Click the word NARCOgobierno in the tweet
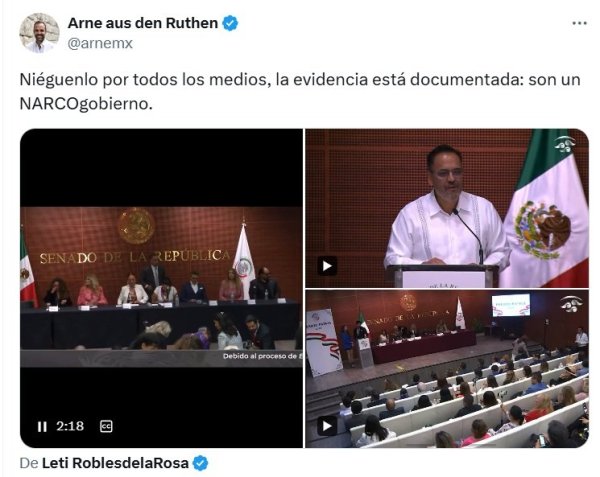This screenshot has width=600, height=477. tap(86, 103)
